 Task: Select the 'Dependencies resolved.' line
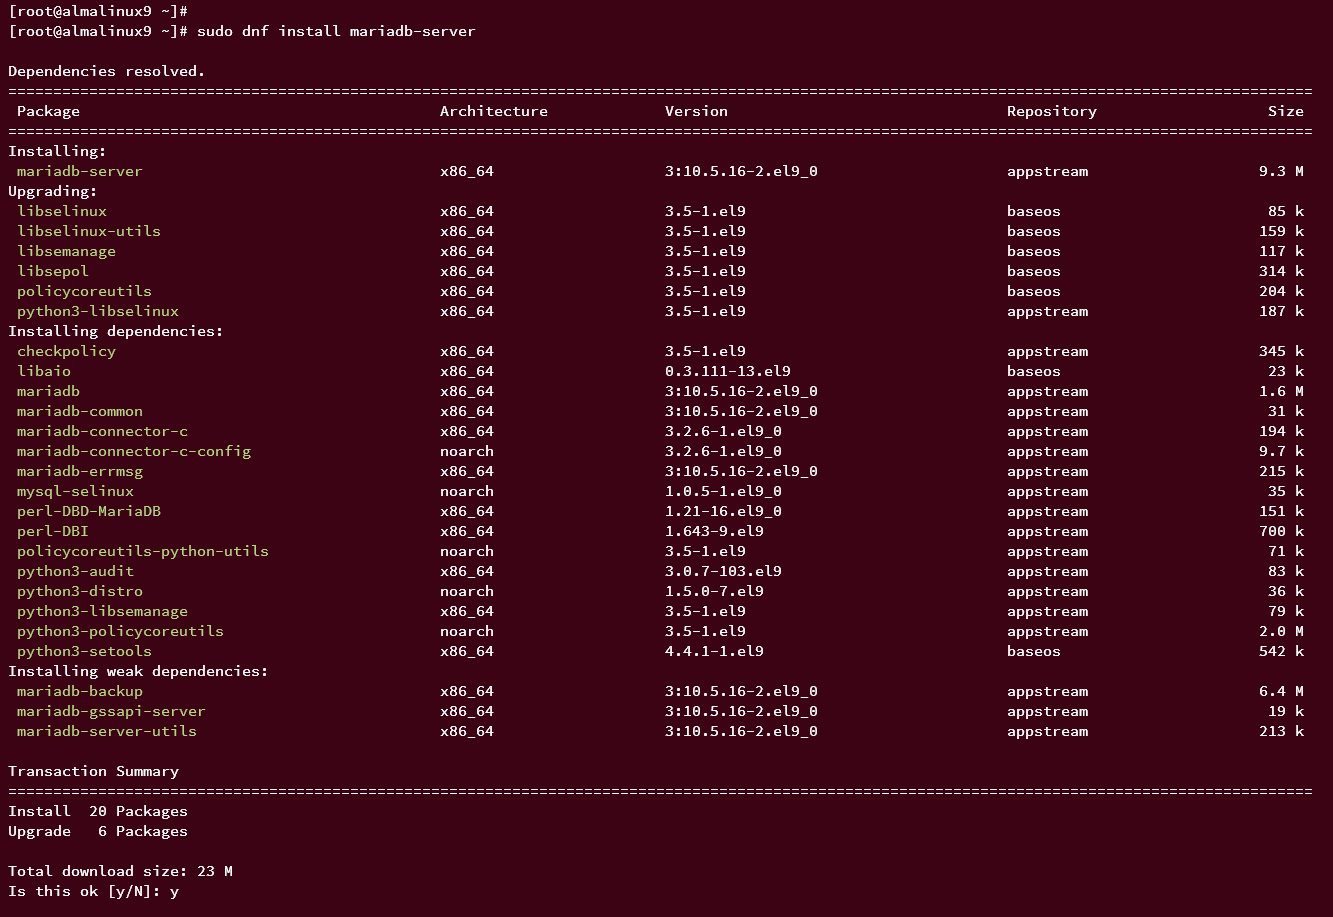tap(106, 71)
